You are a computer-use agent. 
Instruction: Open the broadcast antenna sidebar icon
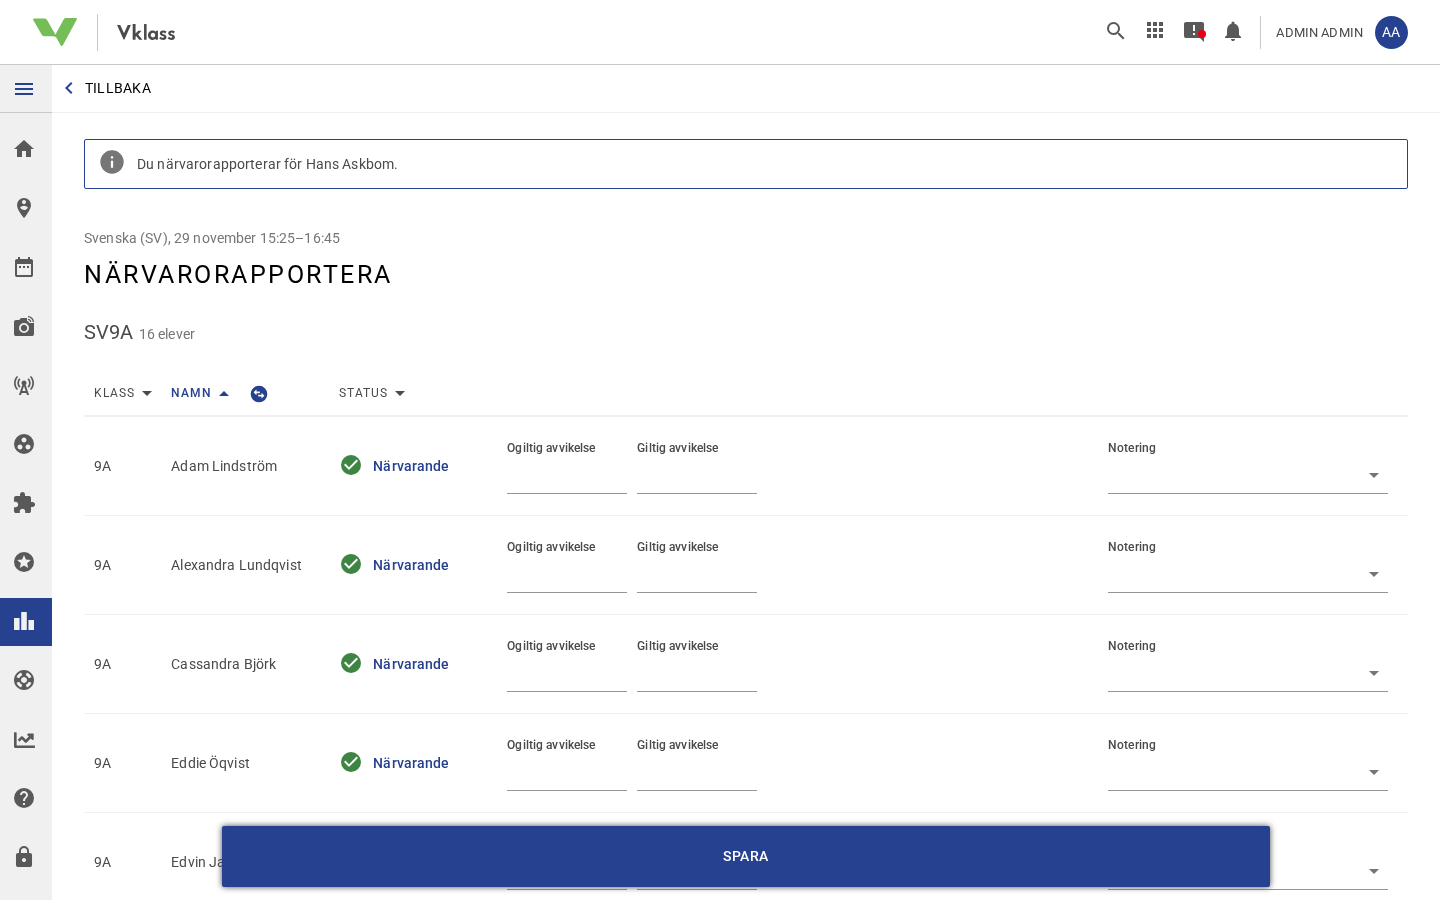pyautogui.click(x=24, y=385)
